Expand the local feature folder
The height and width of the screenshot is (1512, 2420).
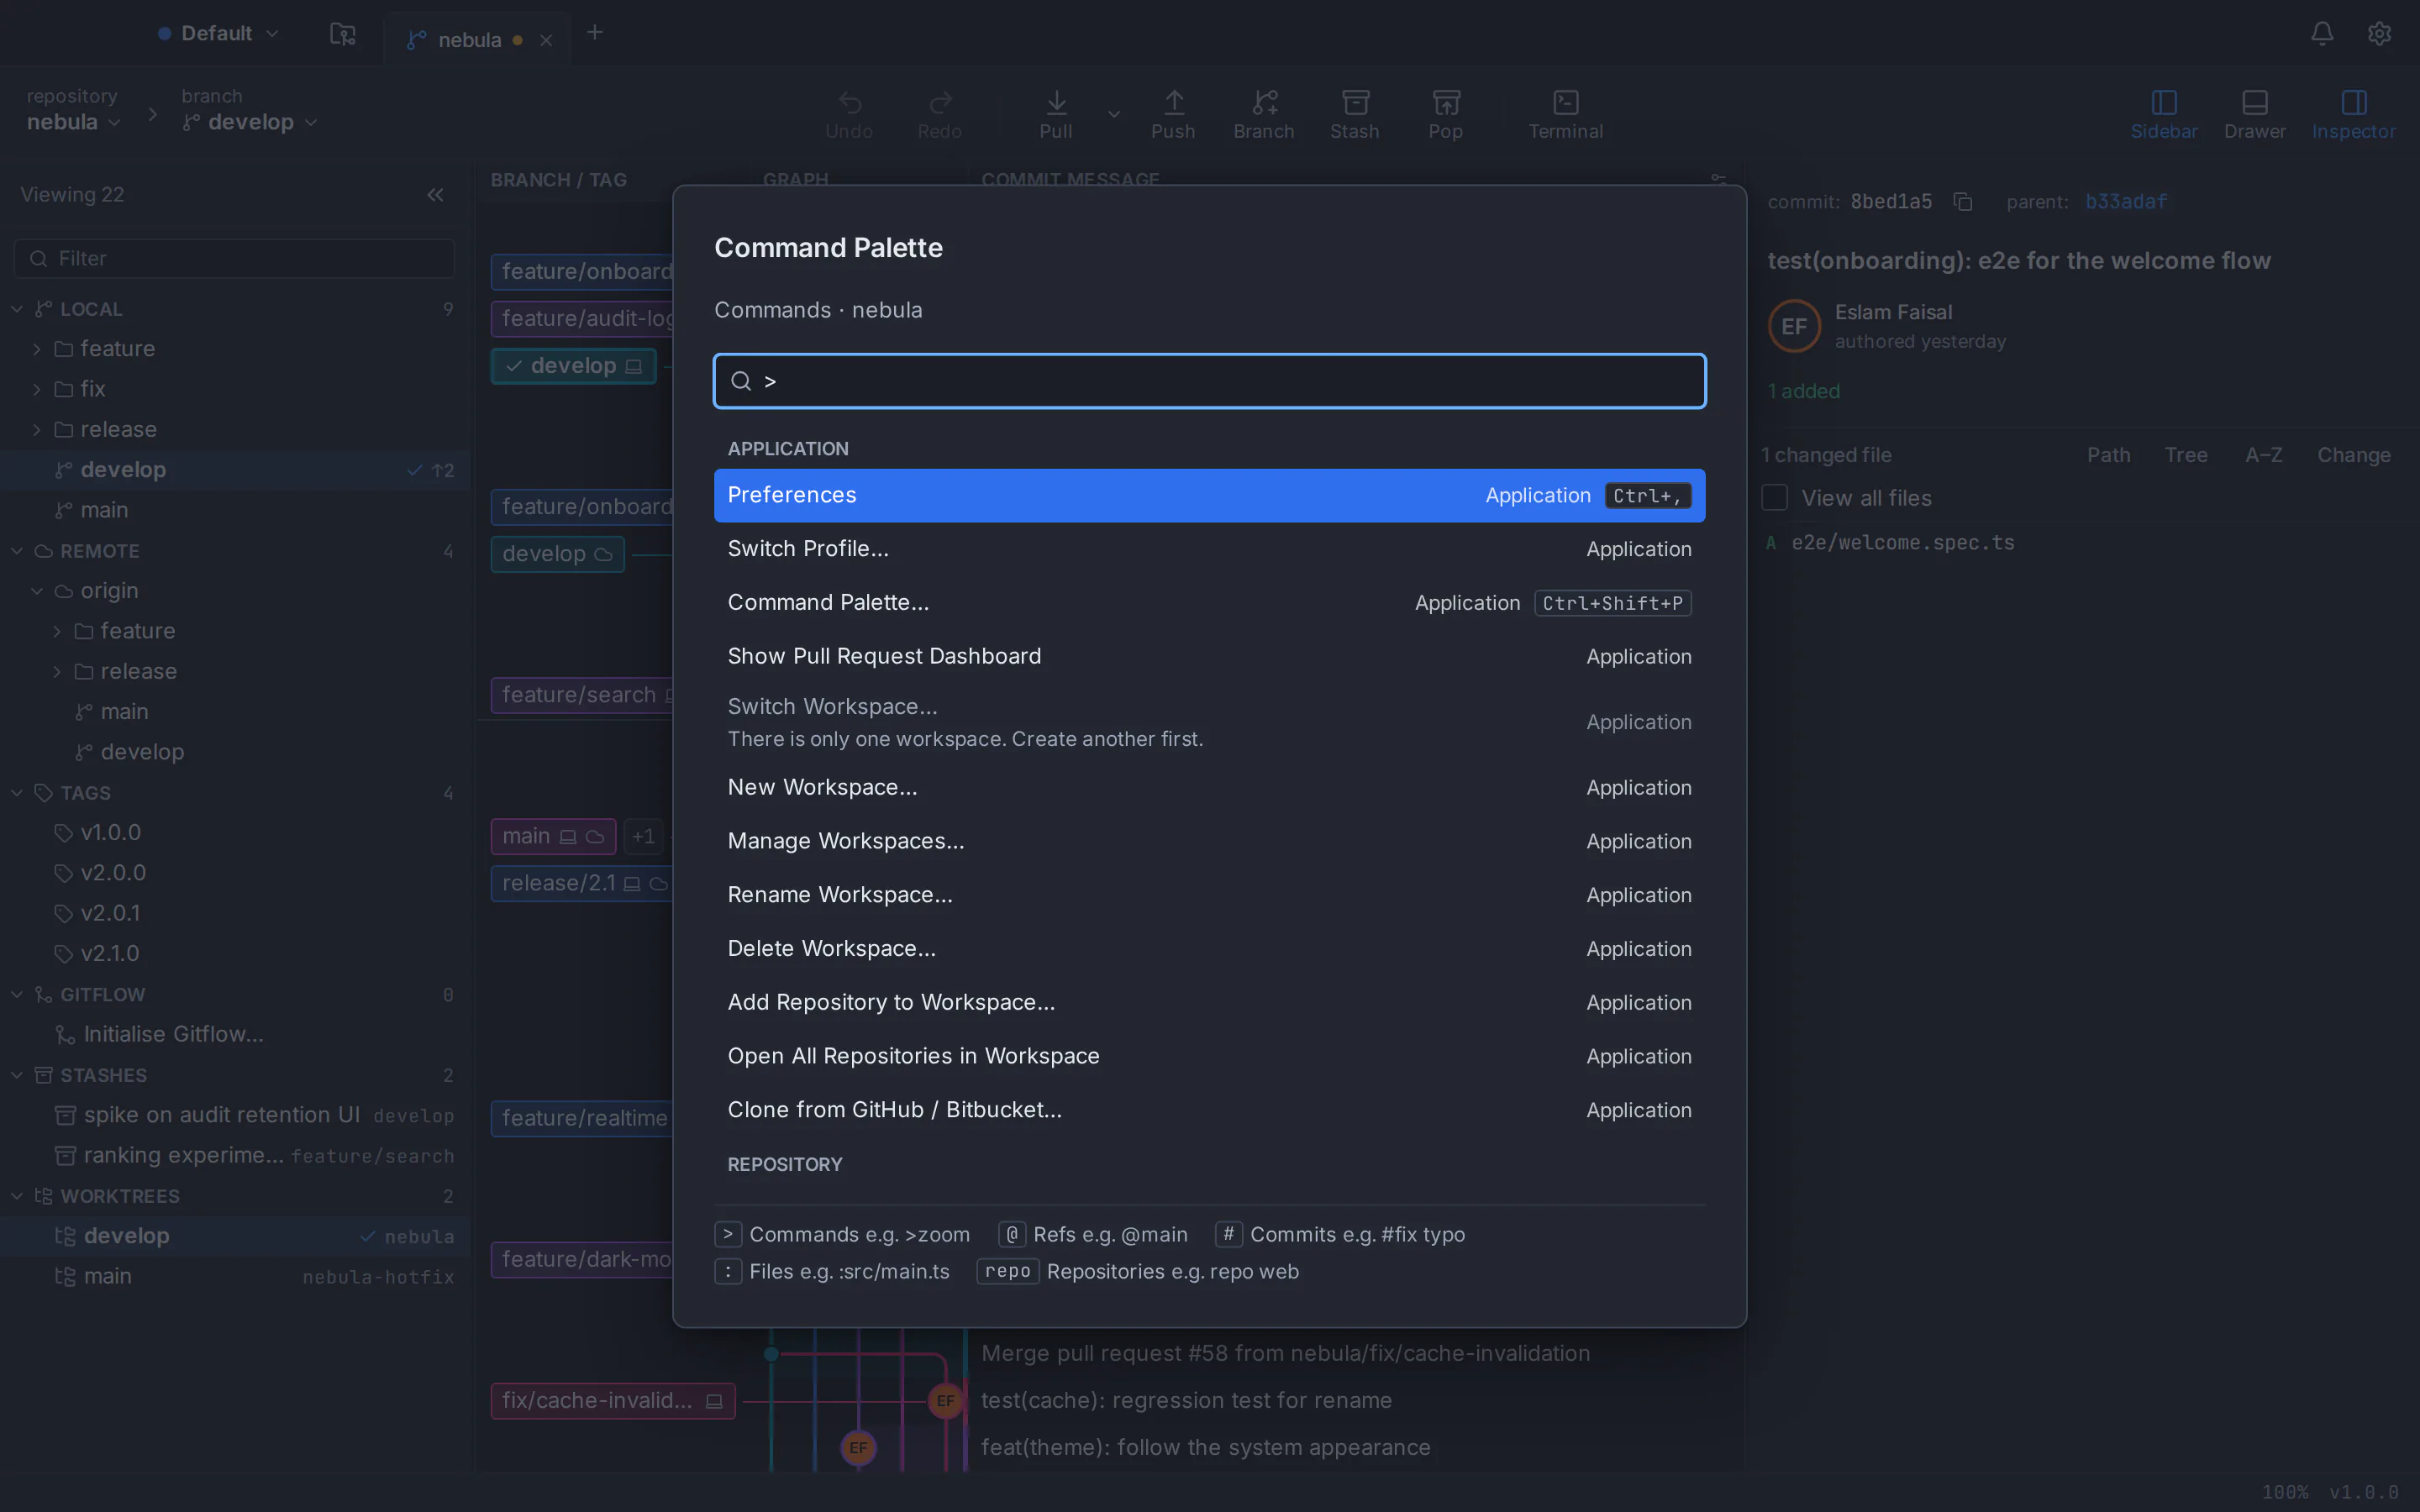pyautogui.click(x=37, y=349)
